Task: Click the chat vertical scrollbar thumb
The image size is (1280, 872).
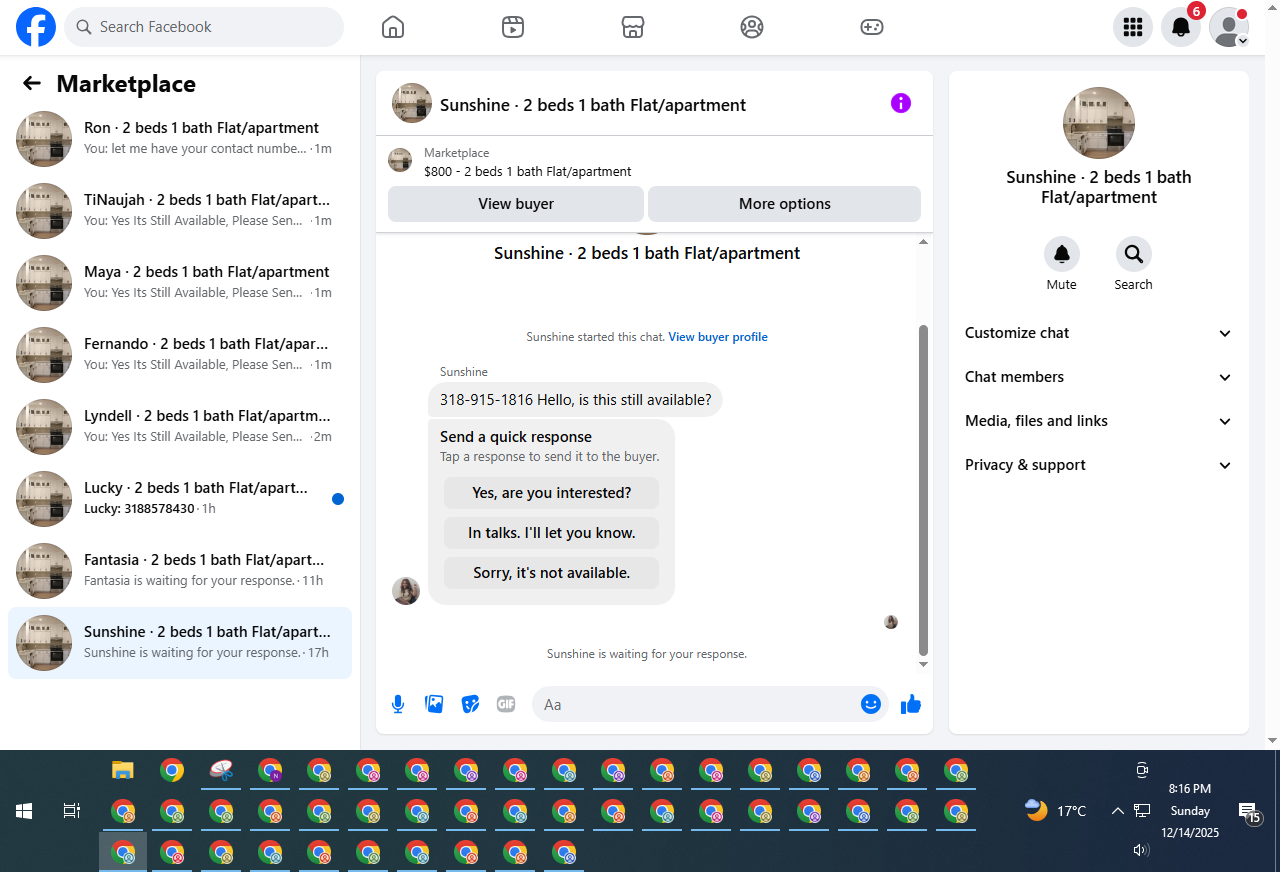Action: tap(924, 490)
